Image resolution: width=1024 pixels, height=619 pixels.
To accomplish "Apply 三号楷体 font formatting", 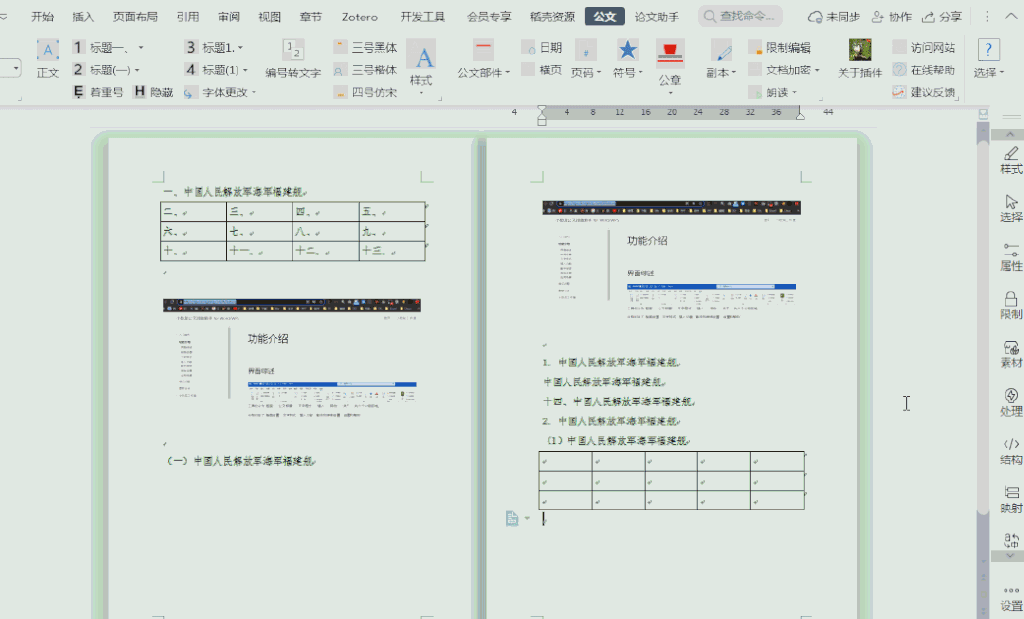I will pyautogui.click(x=366, y=70).
